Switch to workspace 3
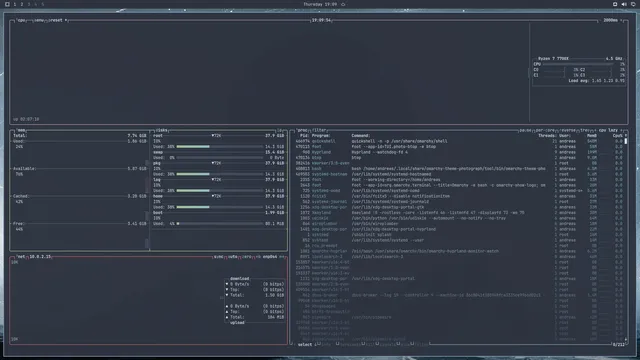The image size is (640, 360). point(29,4)
